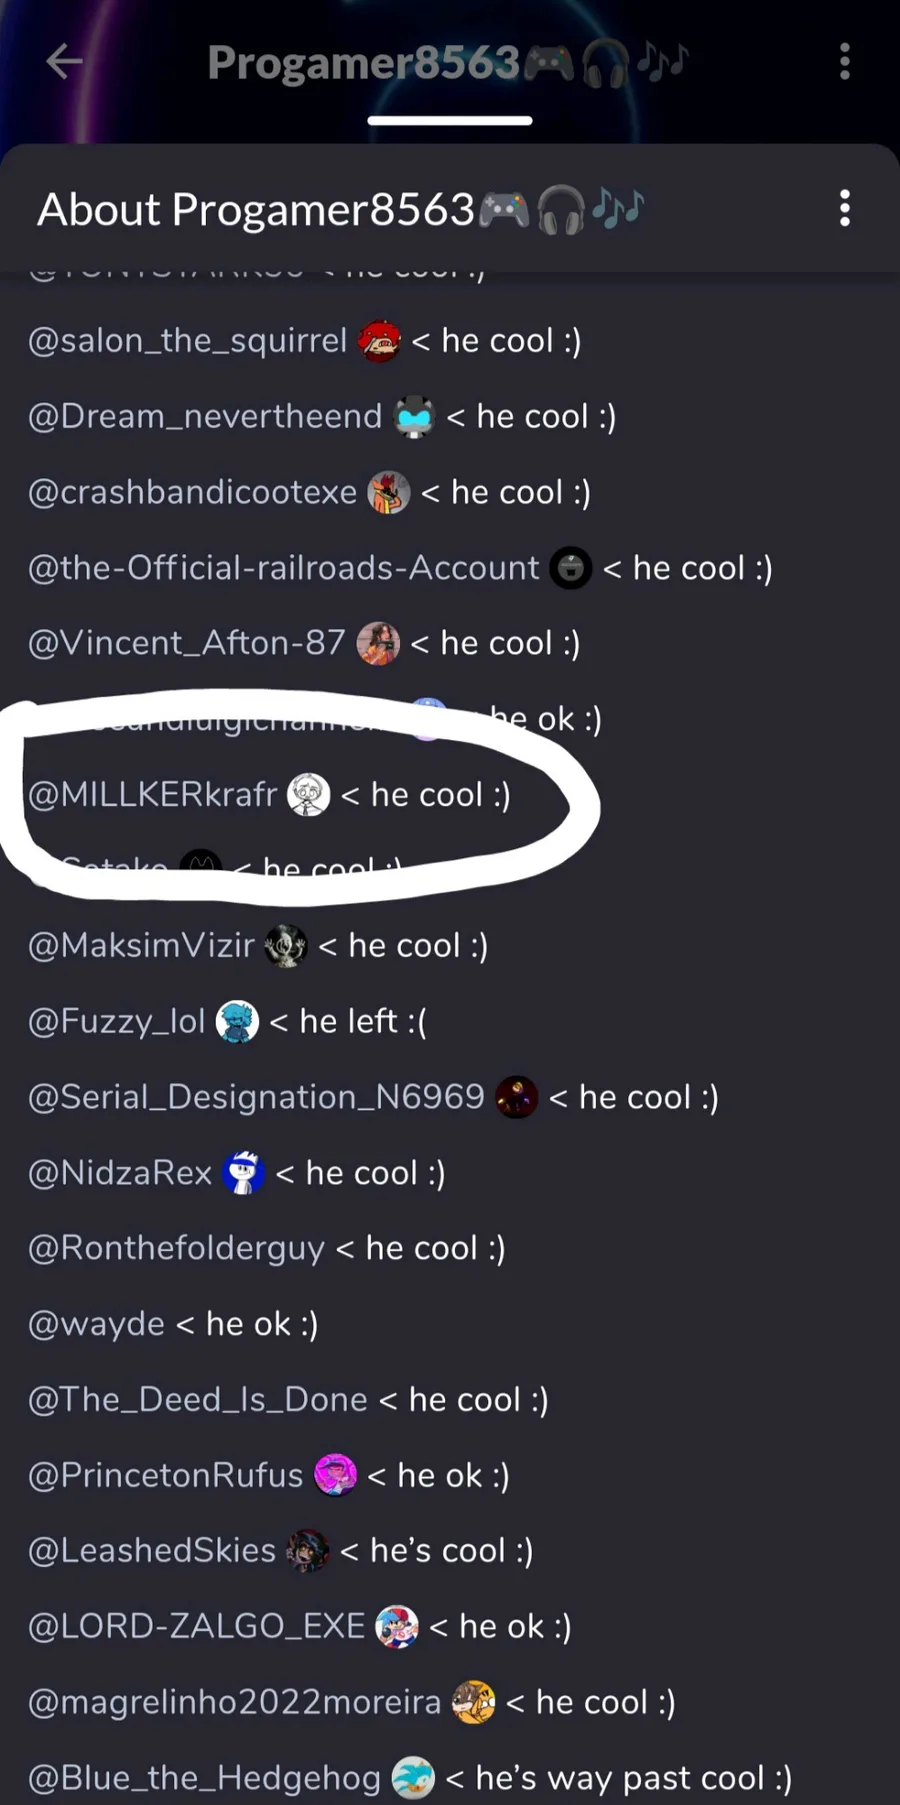Click the Dream_nevertheend avatar icon
Viewport: 900px width, 1805px height.
[x=414, y=417]
